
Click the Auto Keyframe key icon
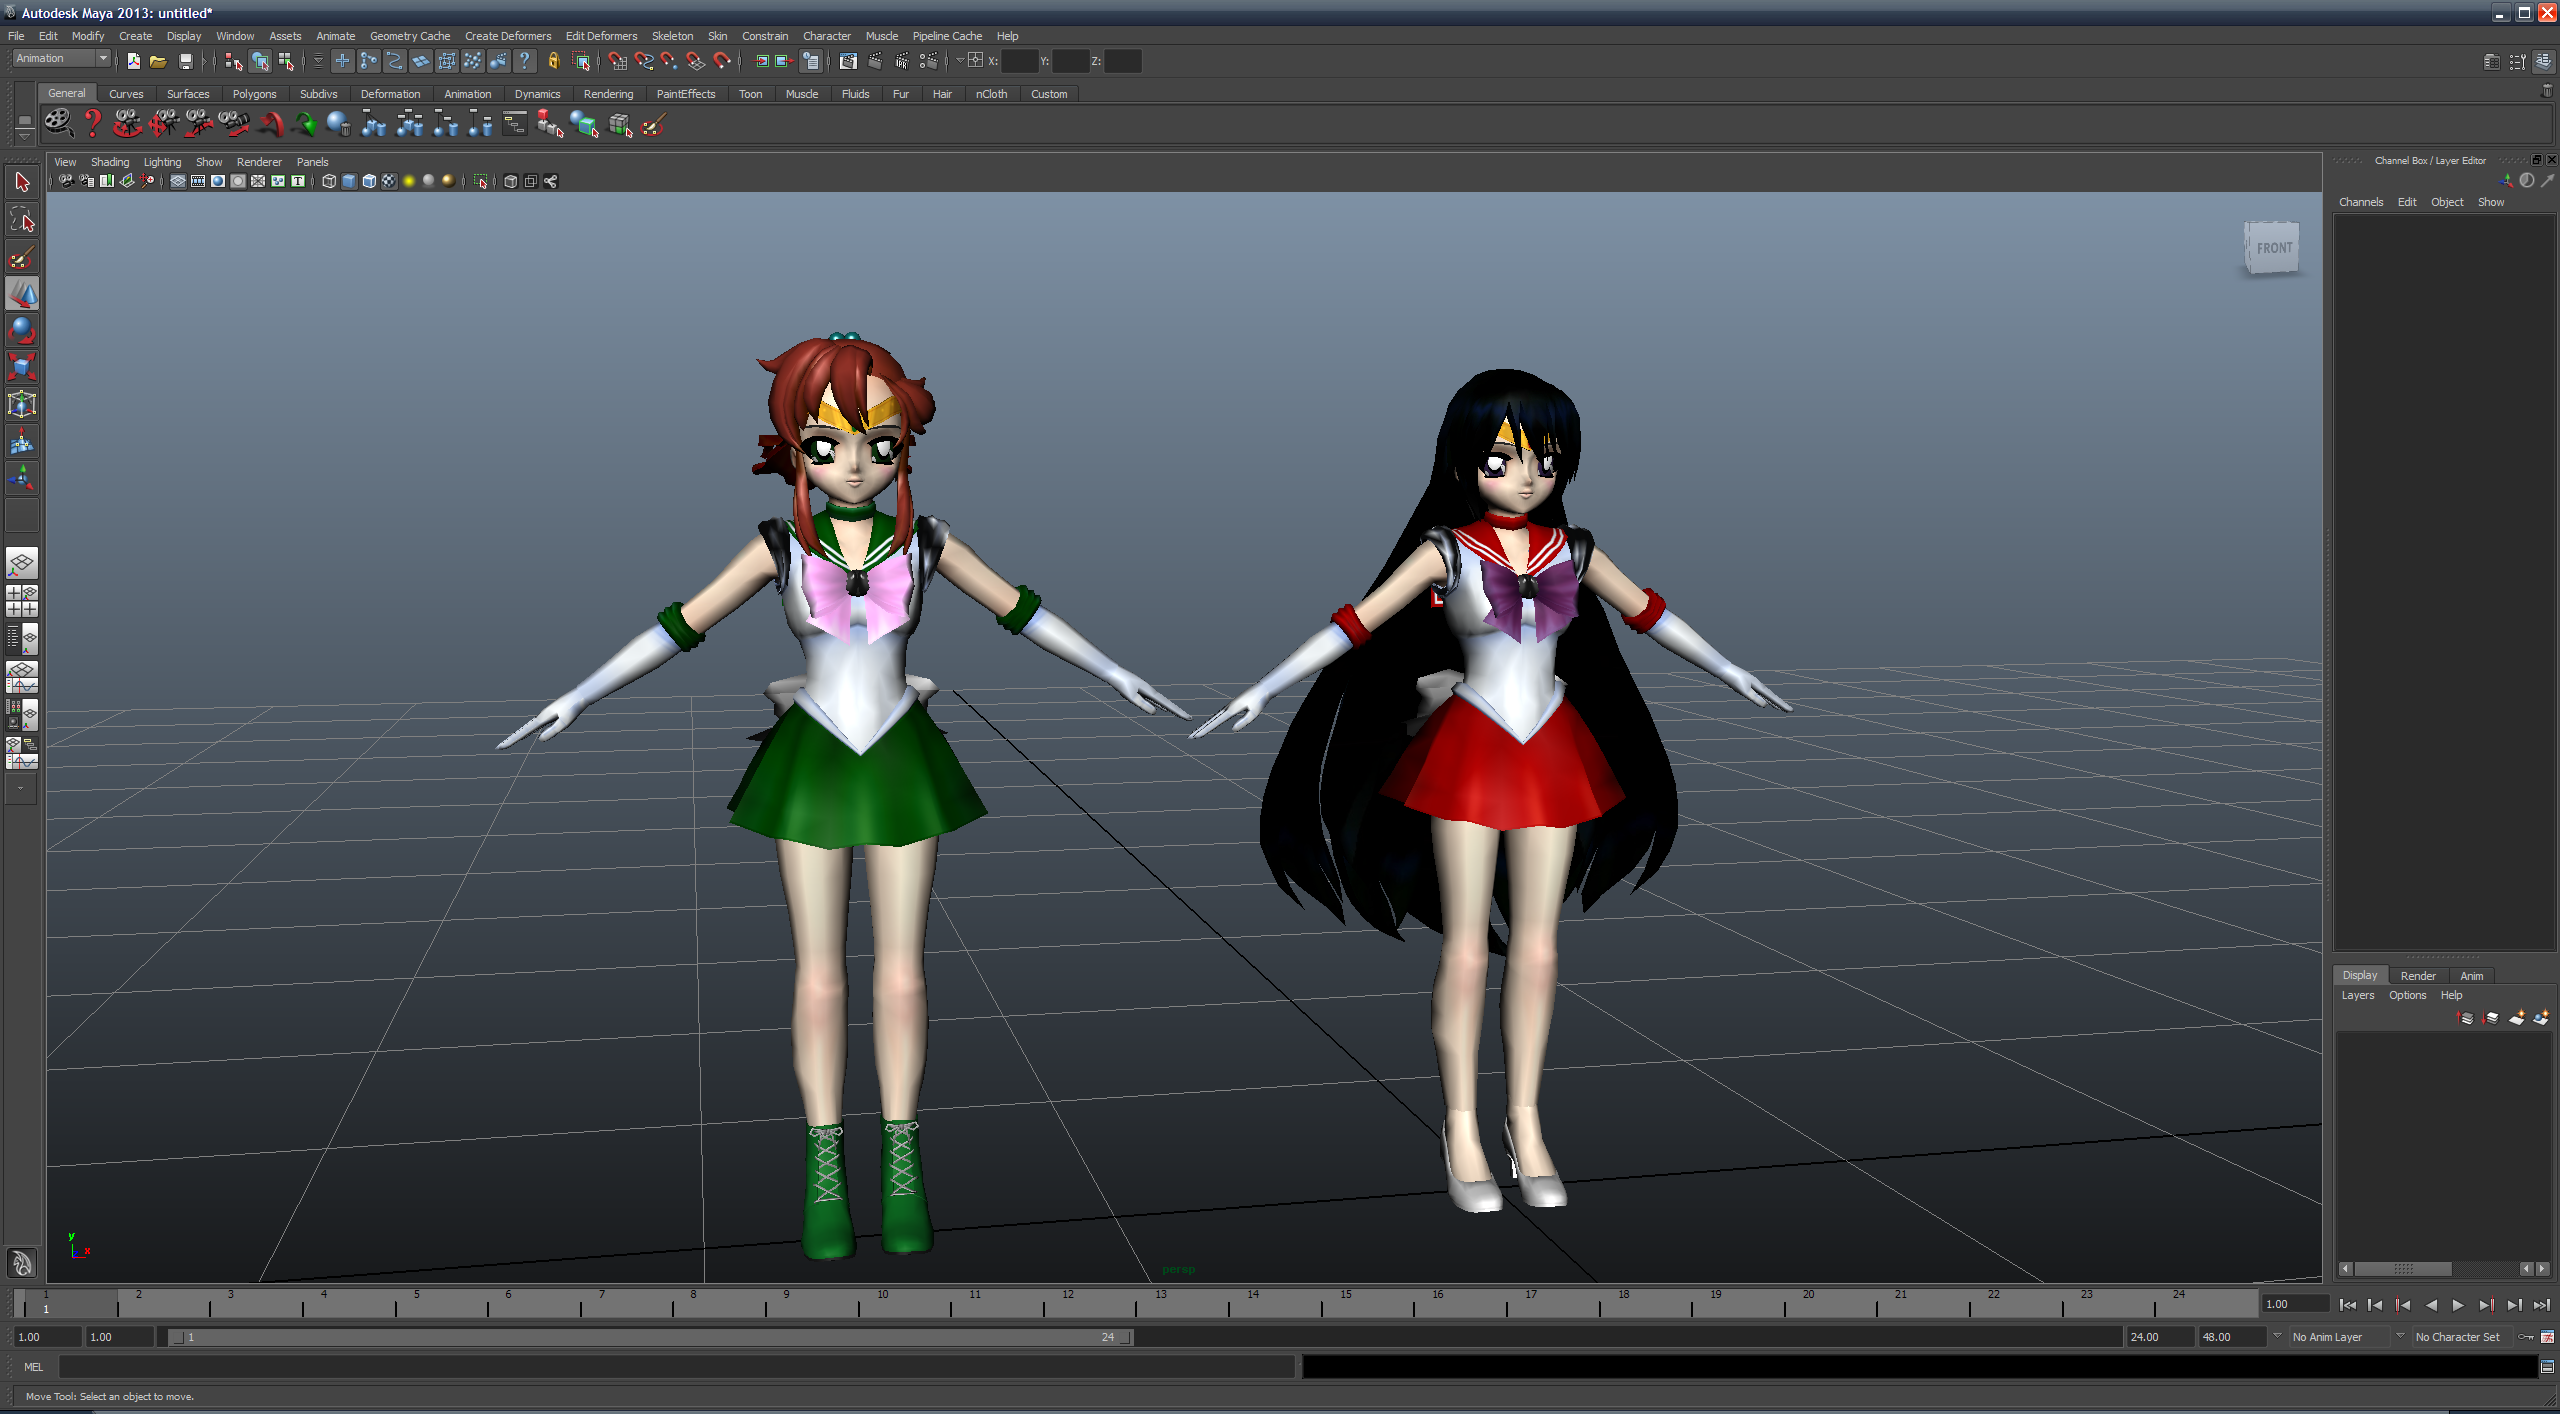pyautogui.click(x=2525, y=1337)
